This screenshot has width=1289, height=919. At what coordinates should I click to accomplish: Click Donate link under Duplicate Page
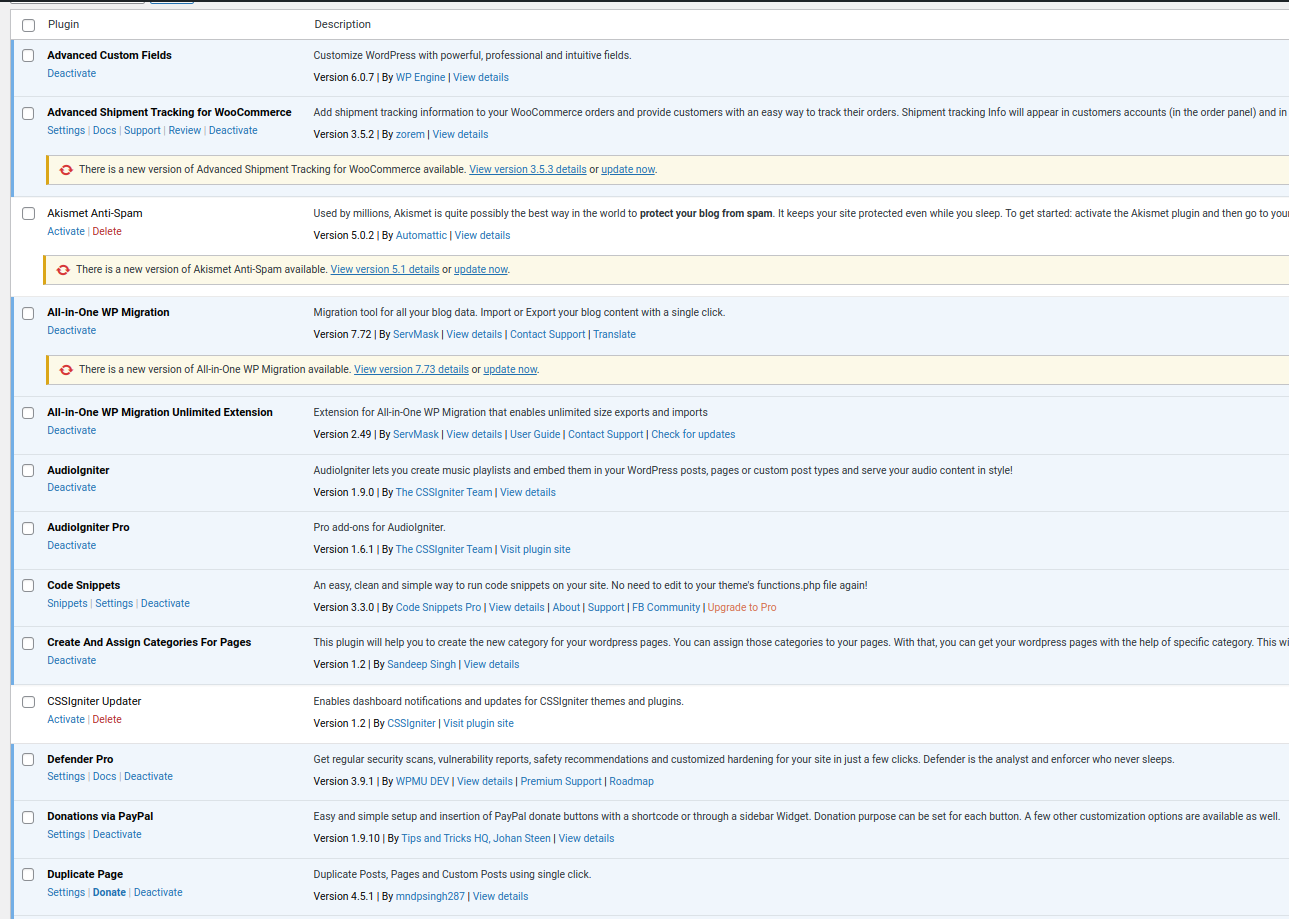[x=109, y=893]
